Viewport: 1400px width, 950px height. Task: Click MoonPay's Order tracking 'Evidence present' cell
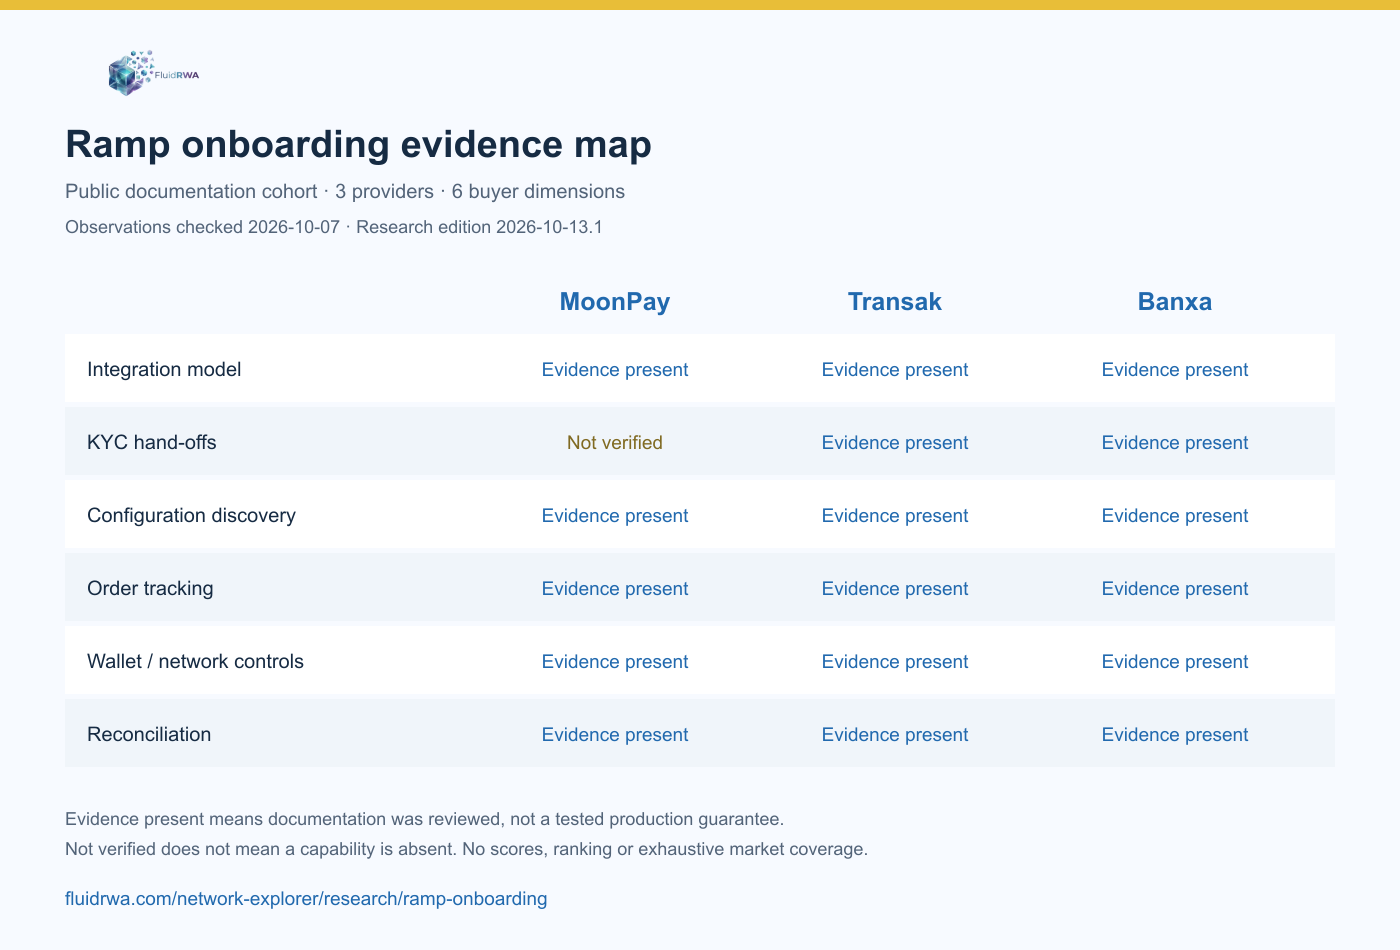click(x=615, y=588)
